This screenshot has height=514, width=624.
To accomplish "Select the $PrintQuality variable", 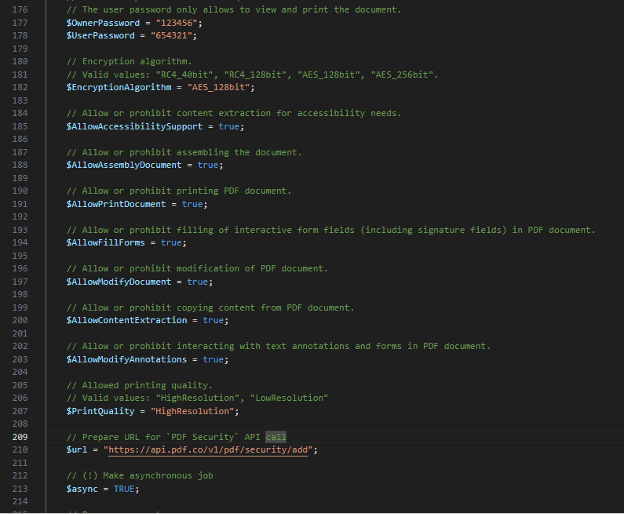I will click(x=100, y=411).
